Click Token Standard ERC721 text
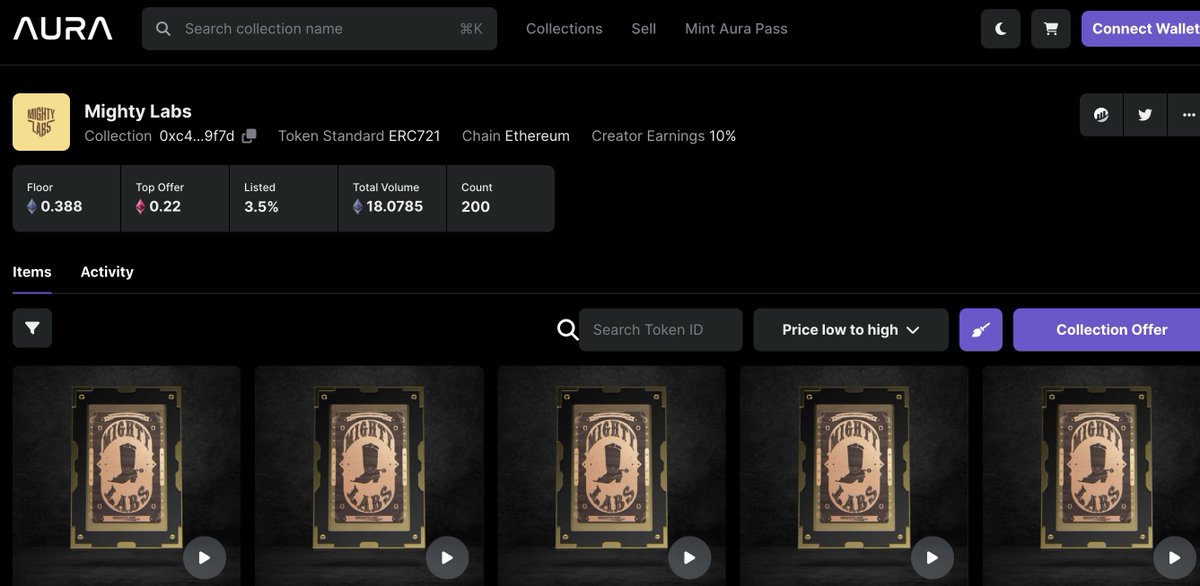This screenshot has height=586, width=1200. coord(359,136)
